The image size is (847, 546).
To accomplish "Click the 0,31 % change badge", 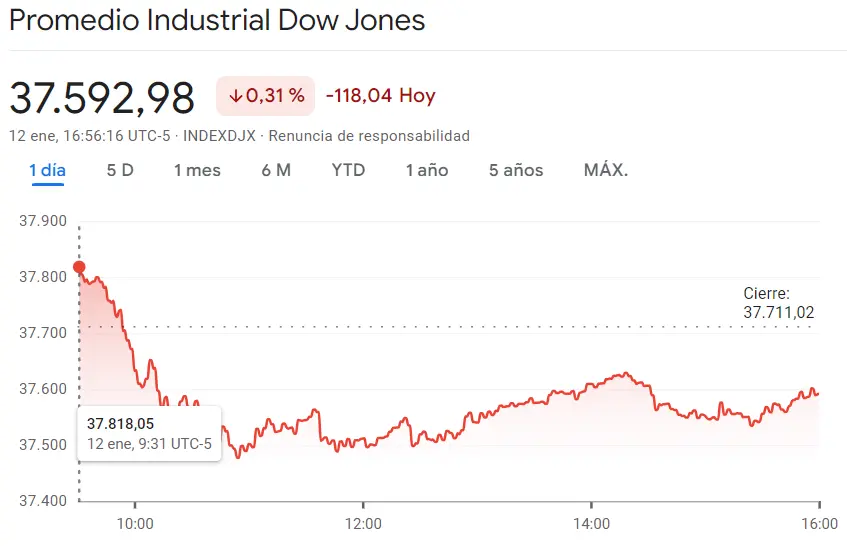I will (266, 97).
